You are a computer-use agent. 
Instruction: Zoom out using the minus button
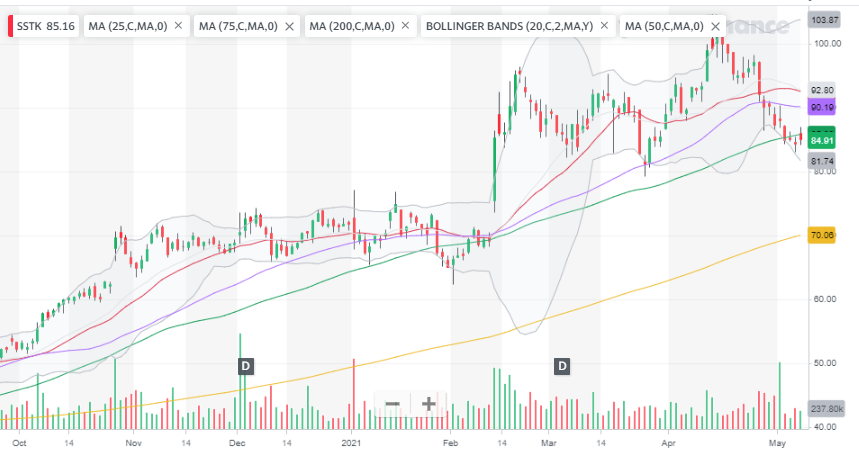coord(393,404)
